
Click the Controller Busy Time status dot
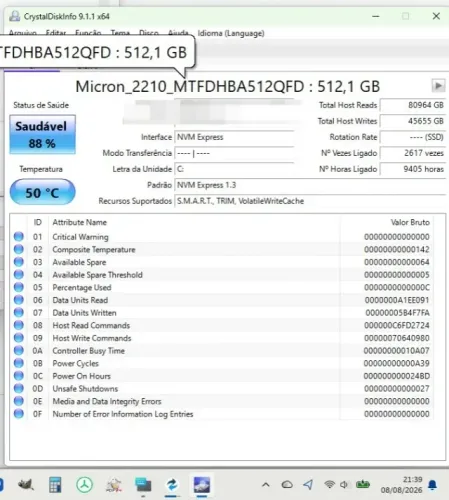click(x=19, y=351)
